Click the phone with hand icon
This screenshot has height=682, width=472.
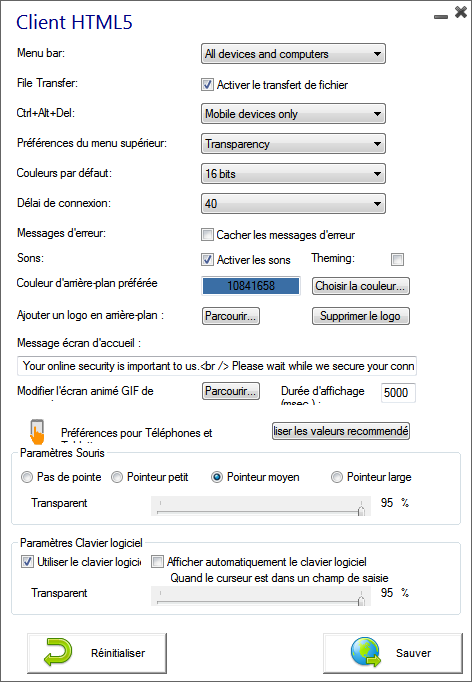pyautogui.click(x=37, y=431)
